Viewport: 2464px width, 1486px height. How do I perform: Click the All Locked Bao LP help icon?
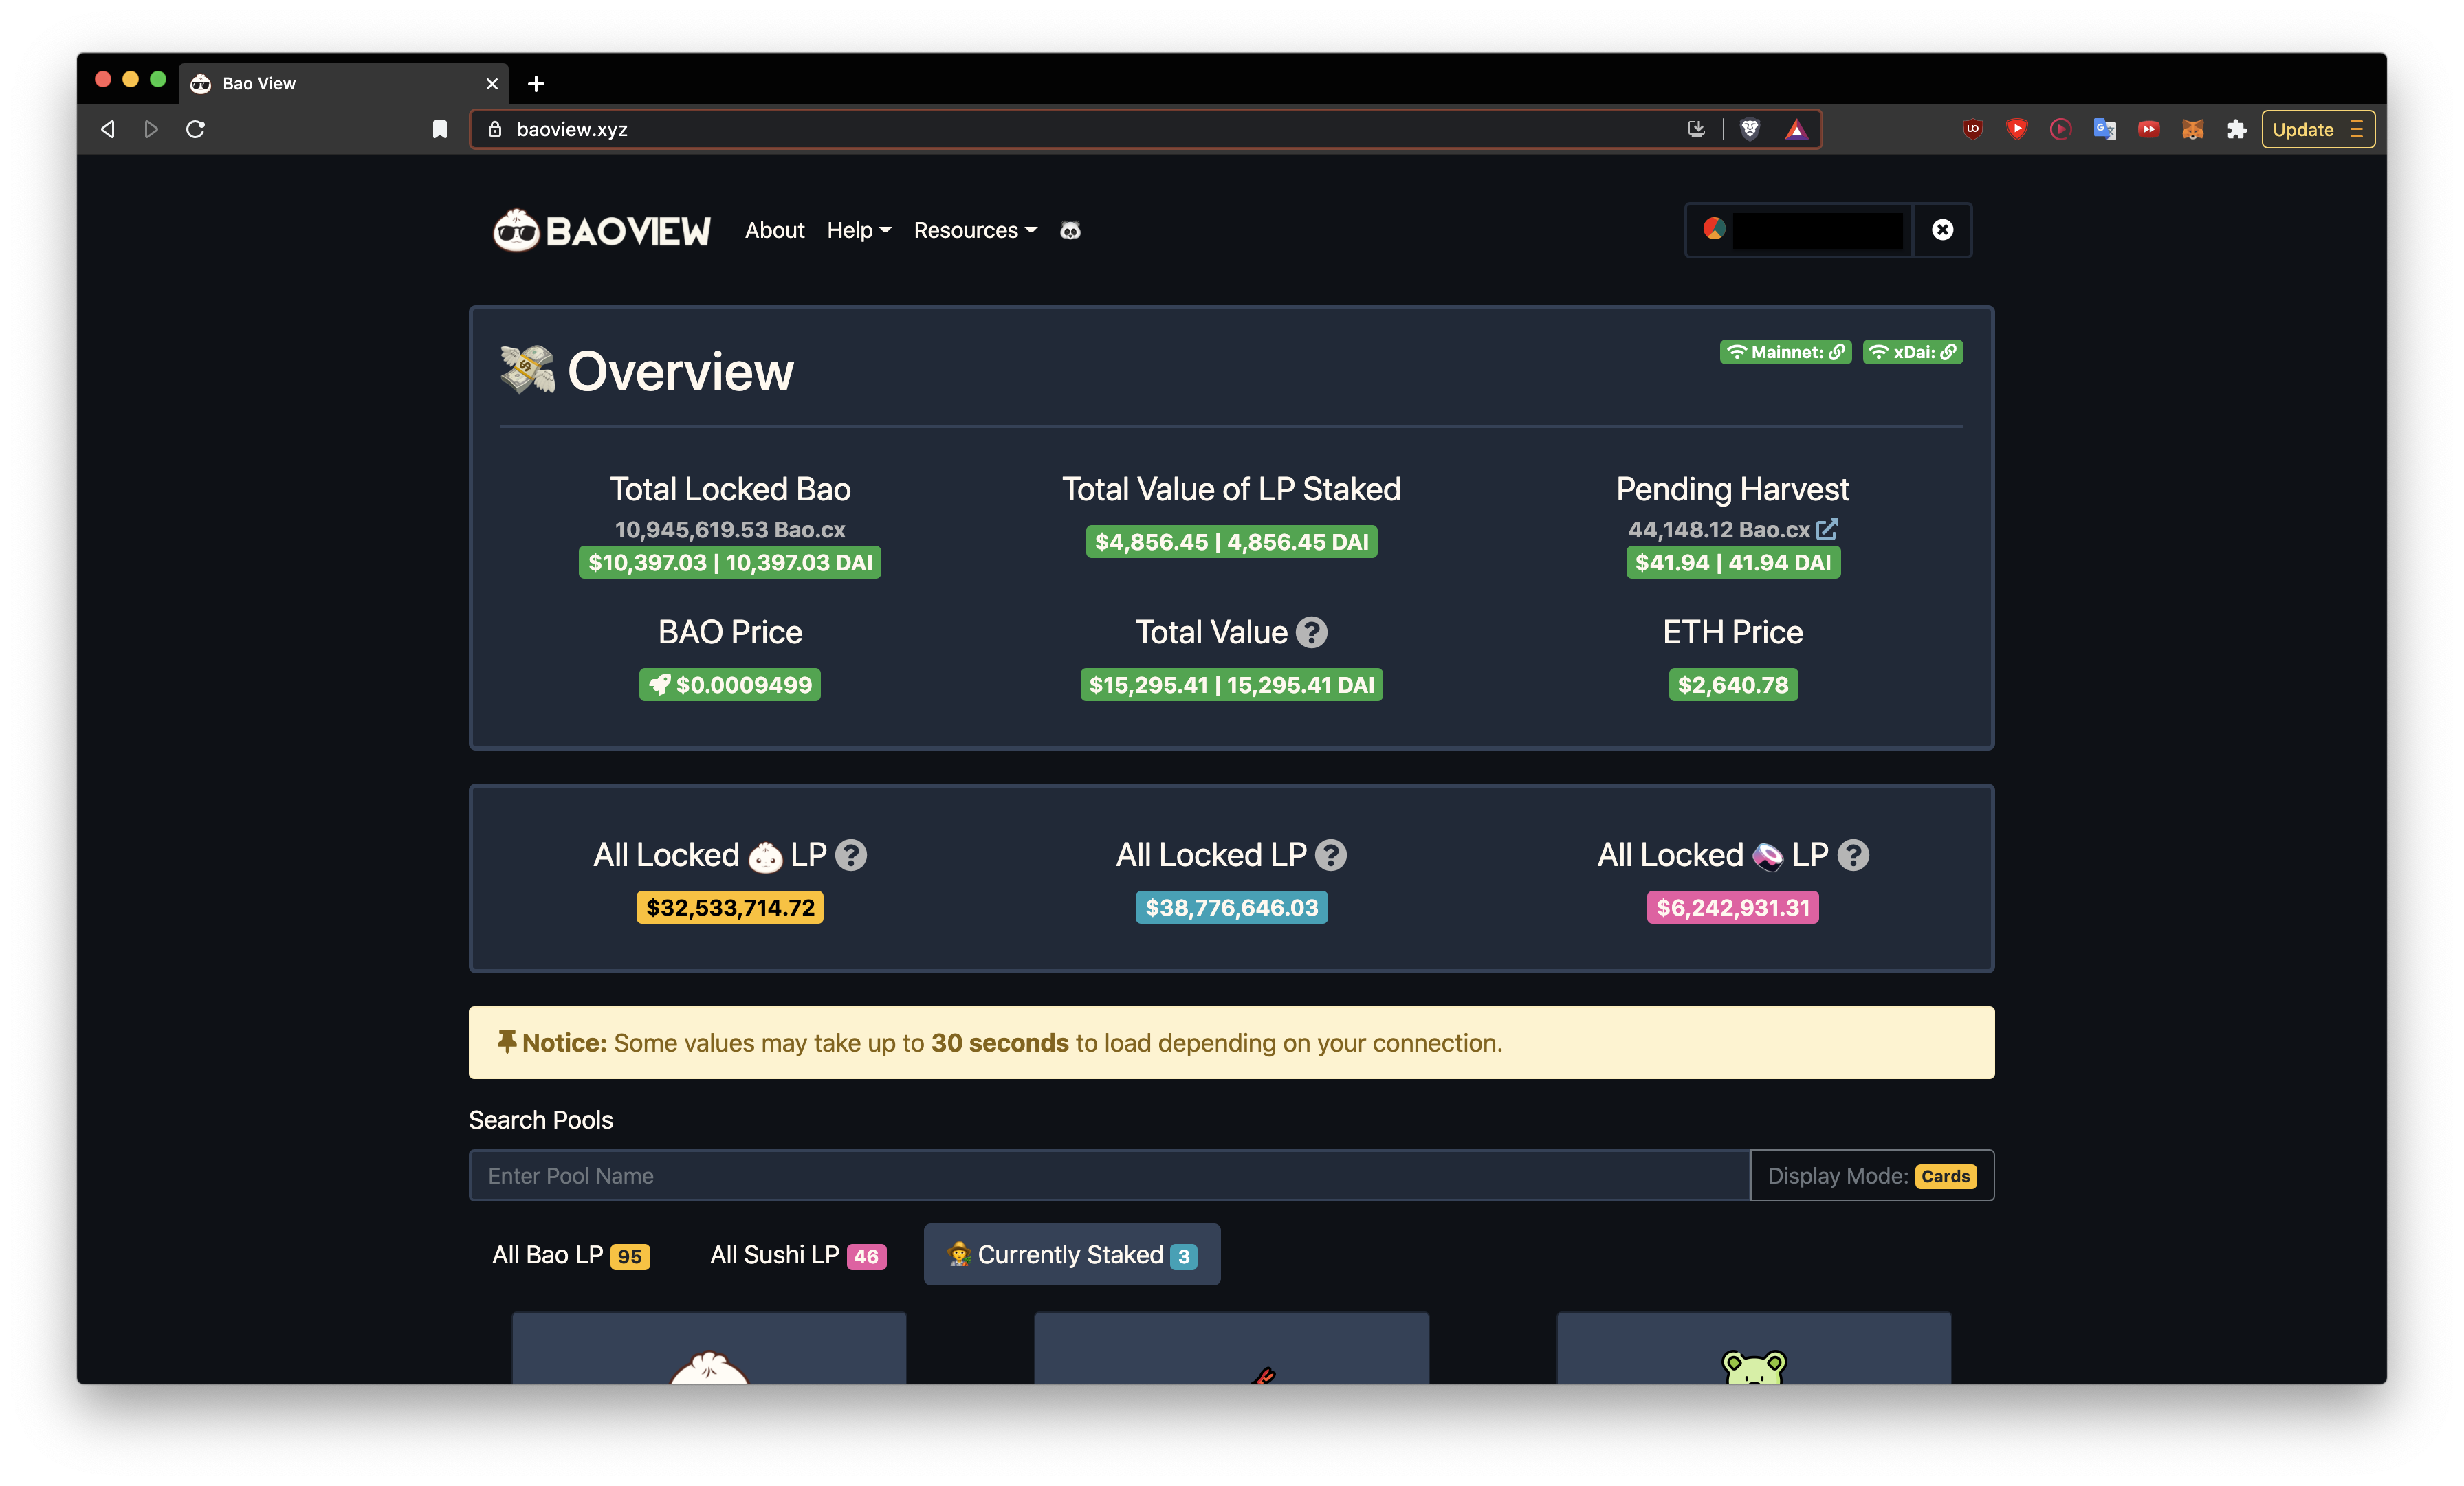pos(851,855)
